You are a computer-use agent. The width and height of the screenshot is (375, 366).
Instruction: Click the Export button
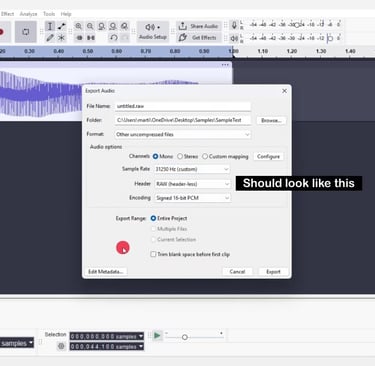273,272
